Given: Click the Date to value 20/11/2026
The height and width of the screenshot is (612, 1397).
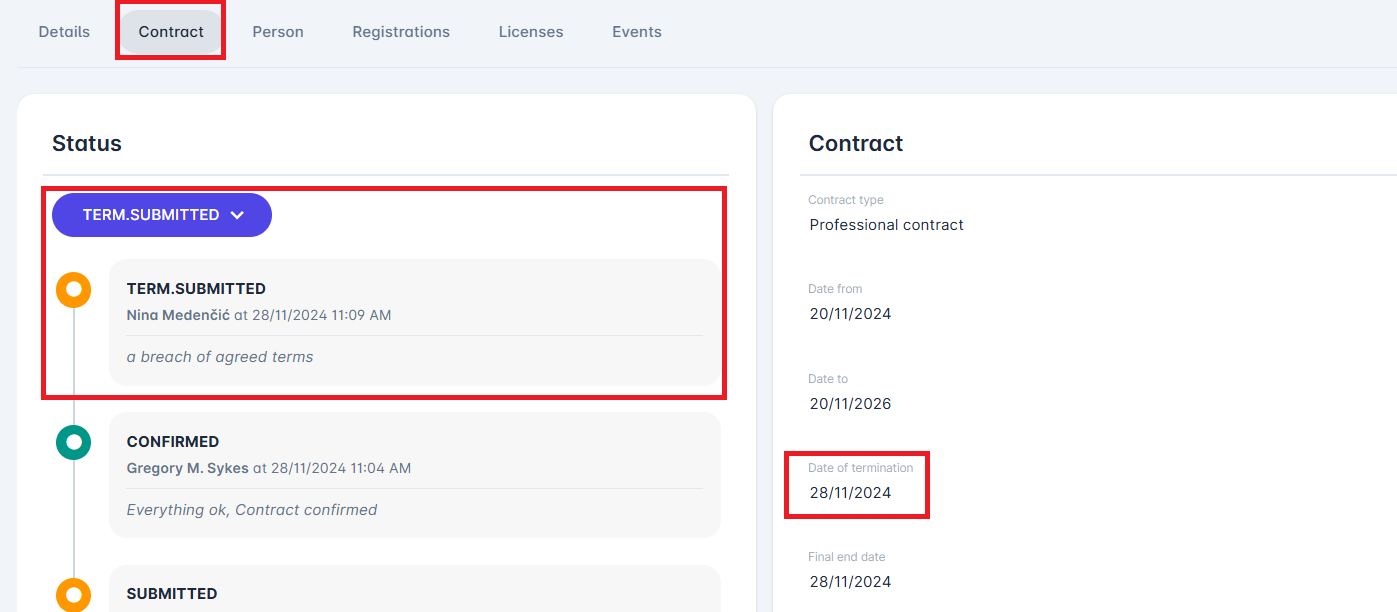Looking at the screenshot, I should pos(850,404).
